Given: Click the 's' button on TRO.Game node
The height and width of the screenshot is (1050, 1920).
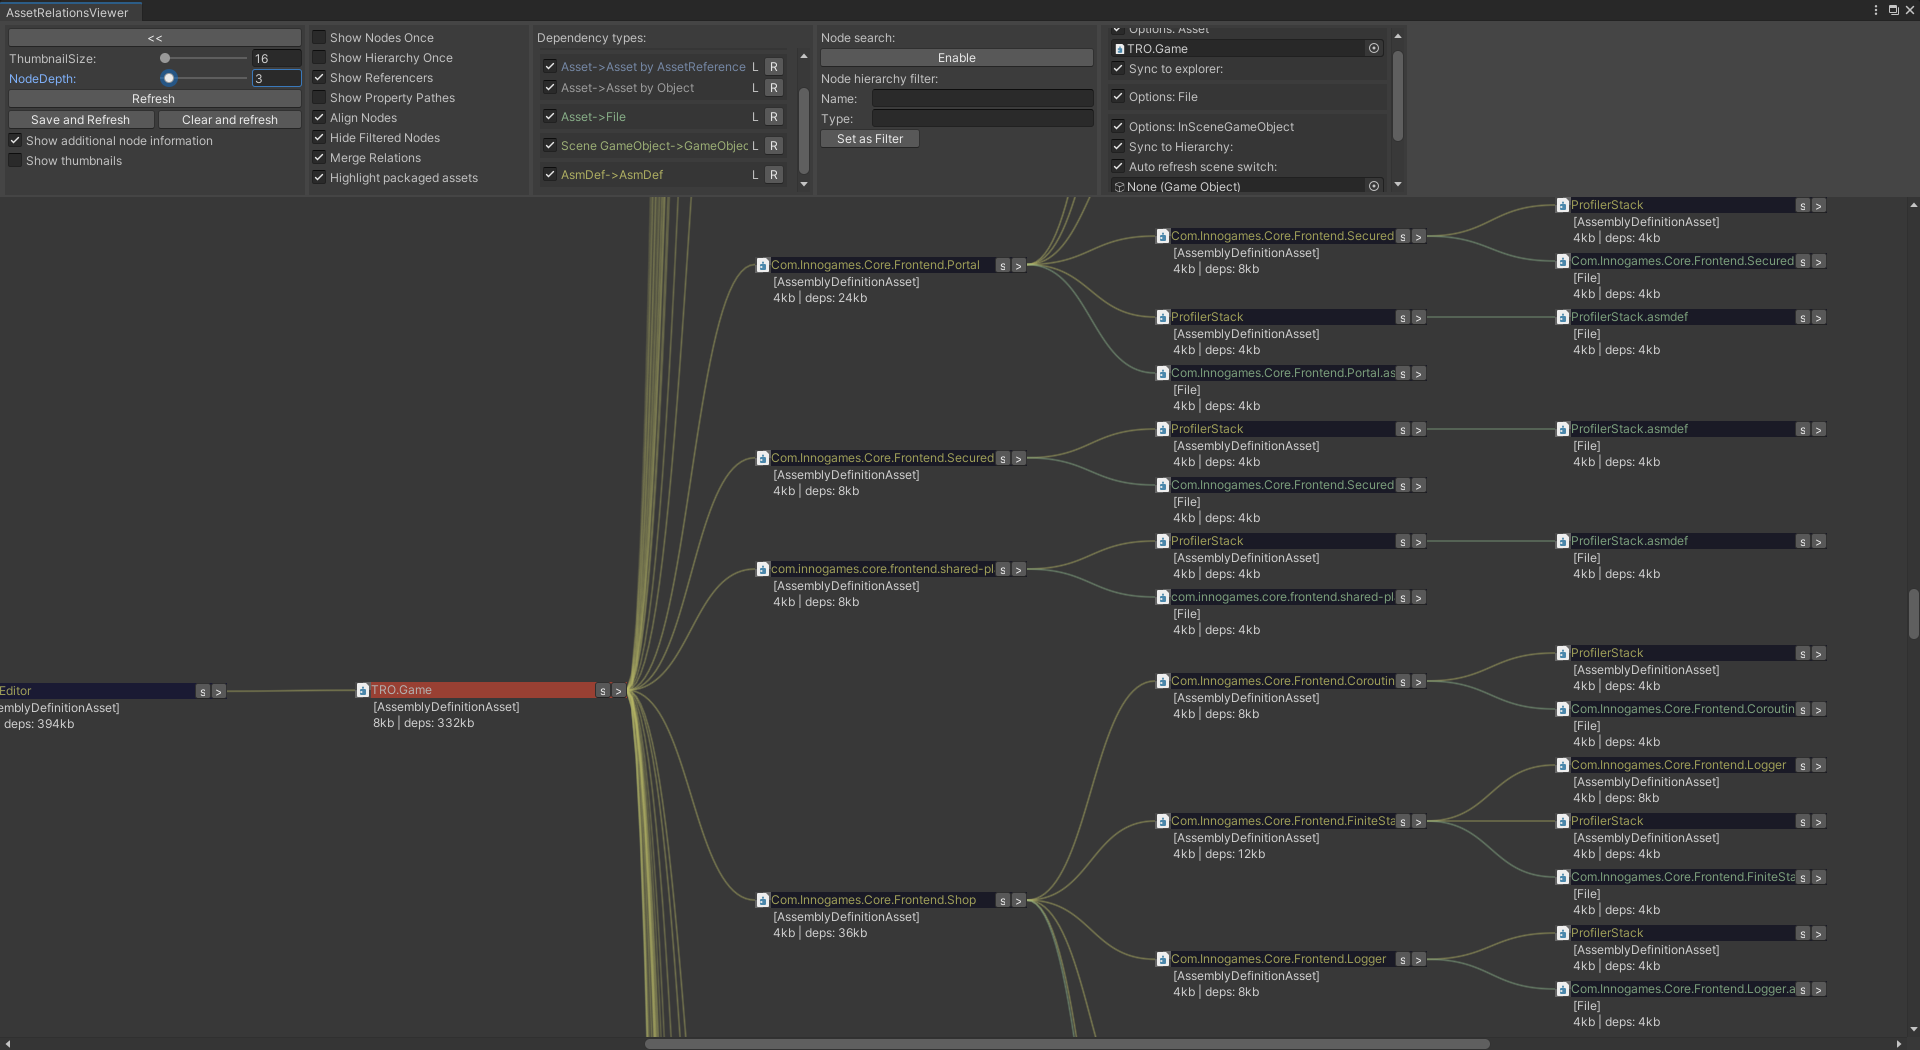Looking at the screenshot, I should [603, 691].
